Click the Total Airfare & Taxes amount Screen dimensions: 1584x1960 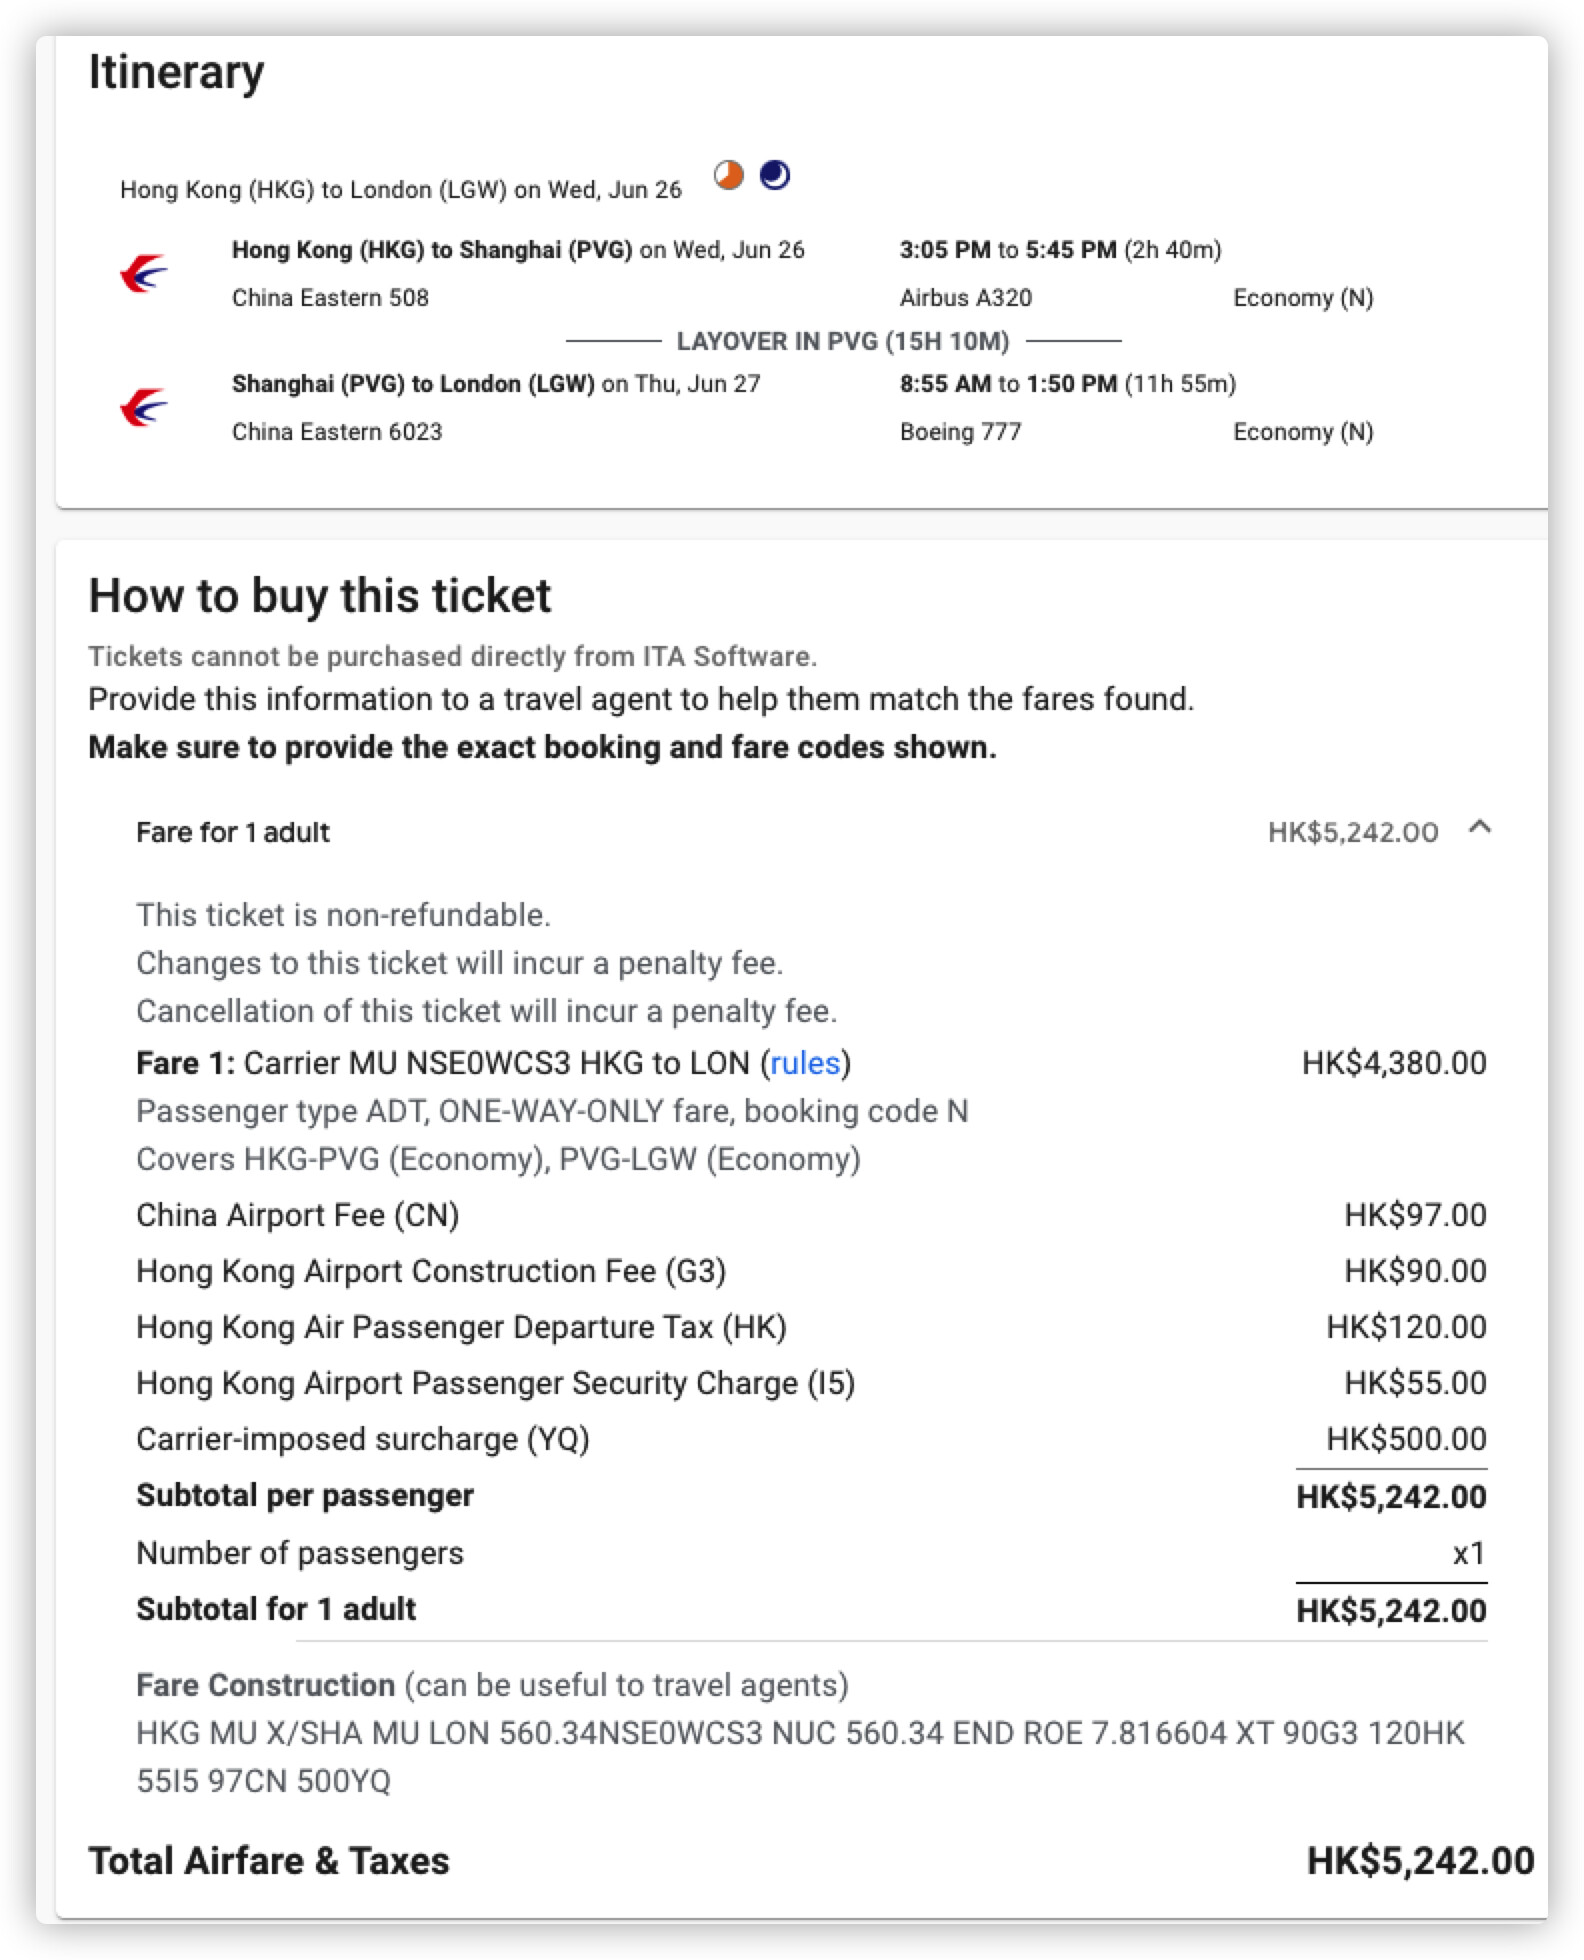[1420, 1861]
